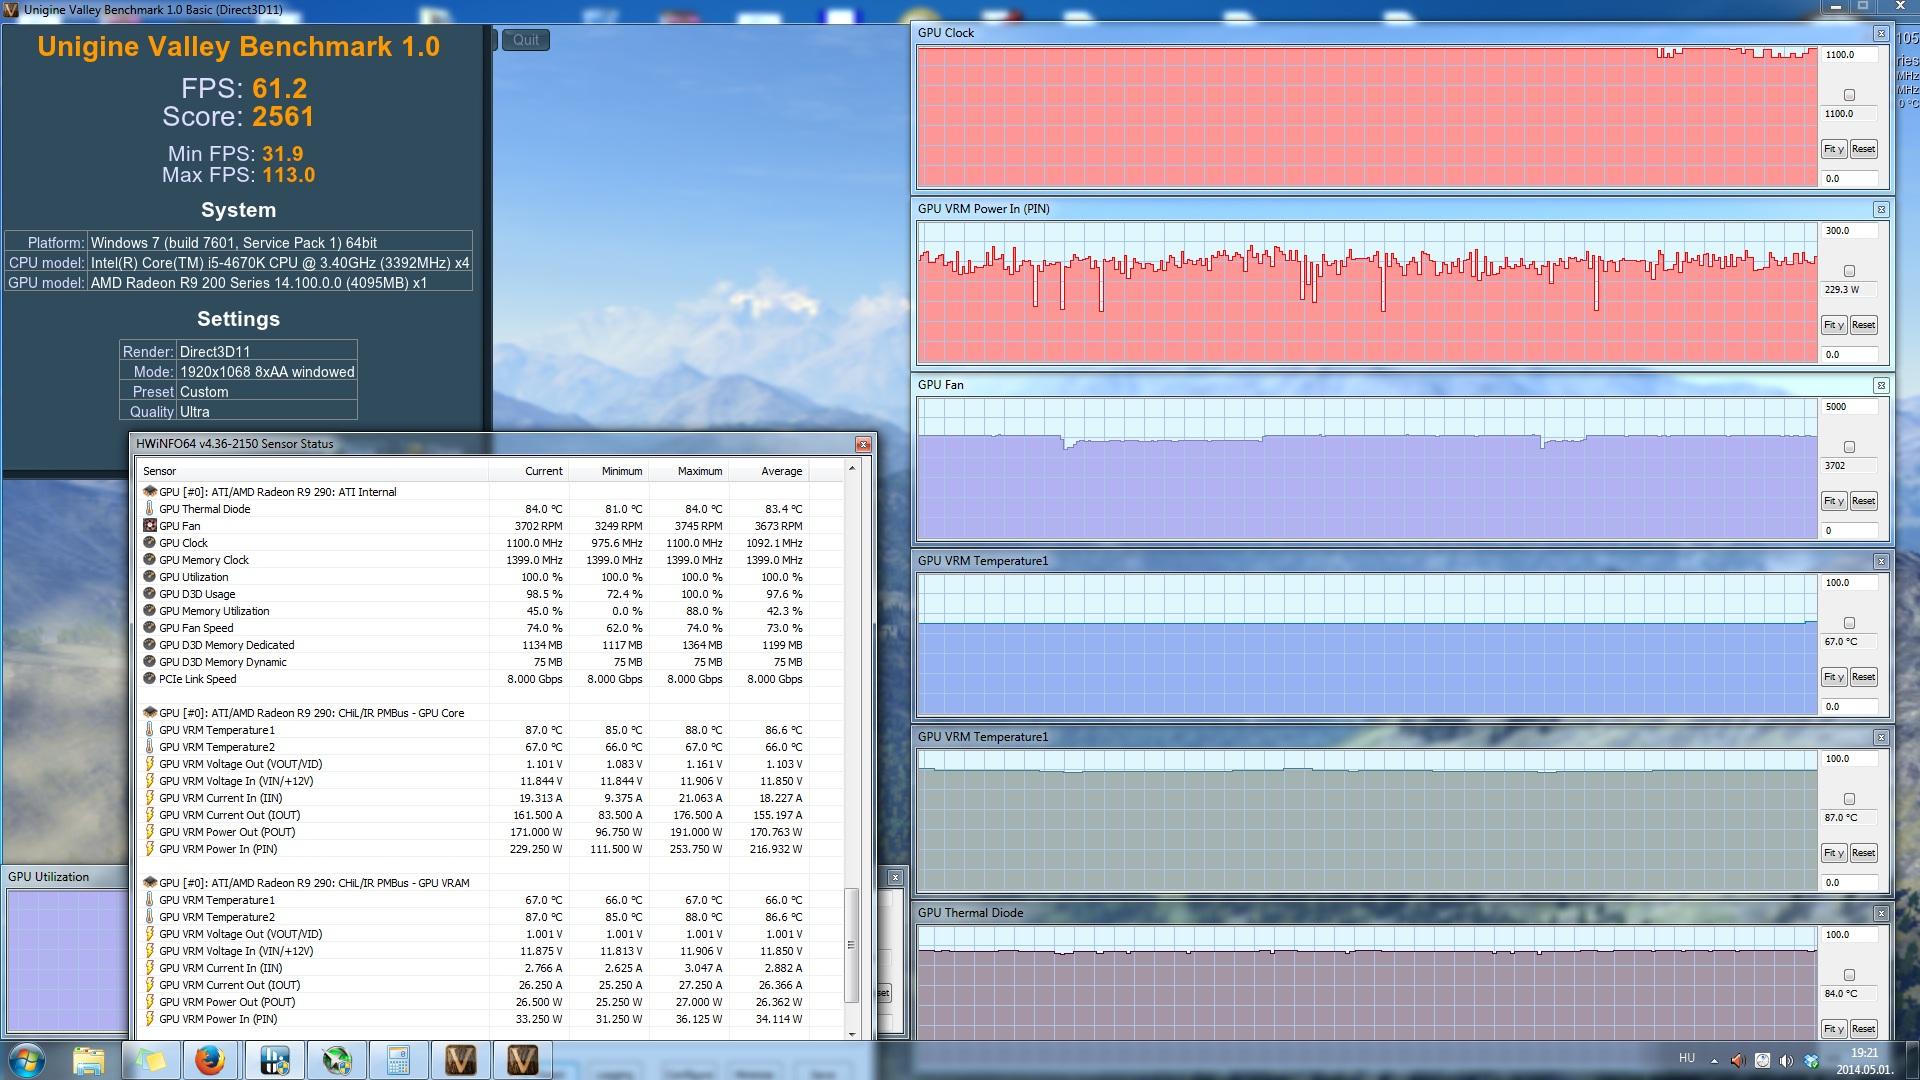Toggle checkbox in the GPU Clock graph
The height and width of the screenshot is (1080, 1920).
pos(1849,95)
